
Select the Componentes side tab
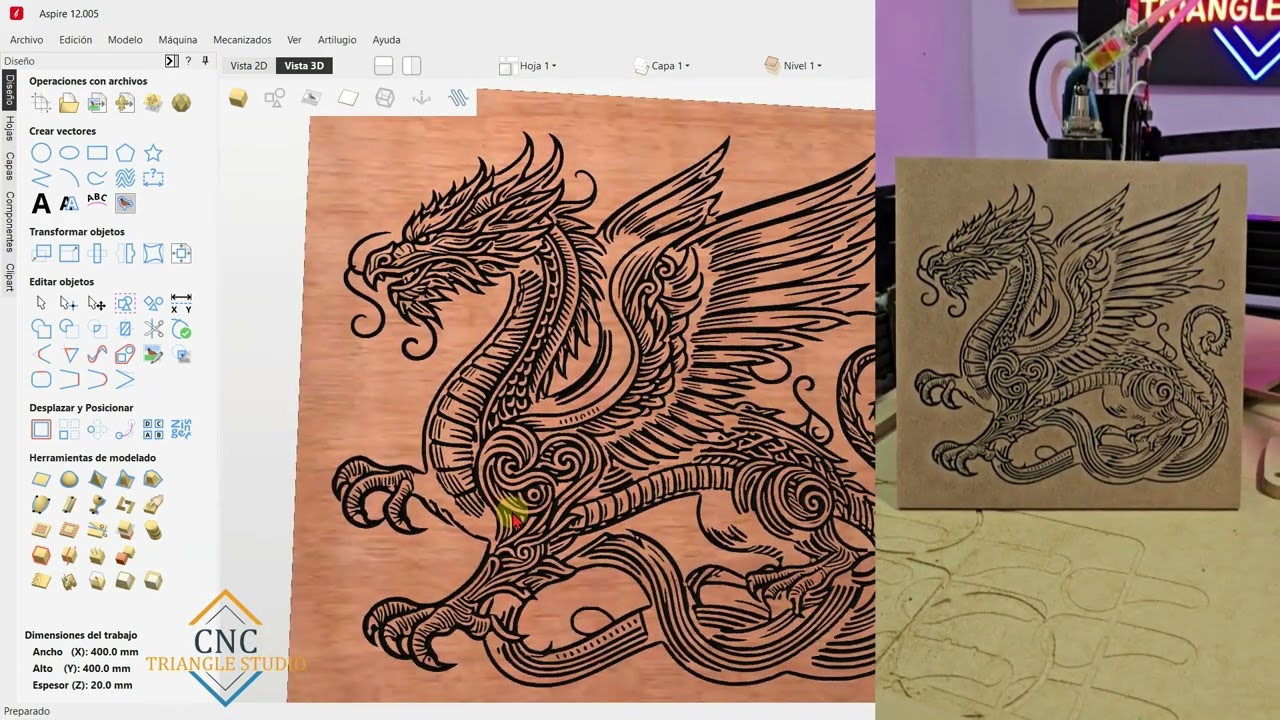(x=9, y=221)
